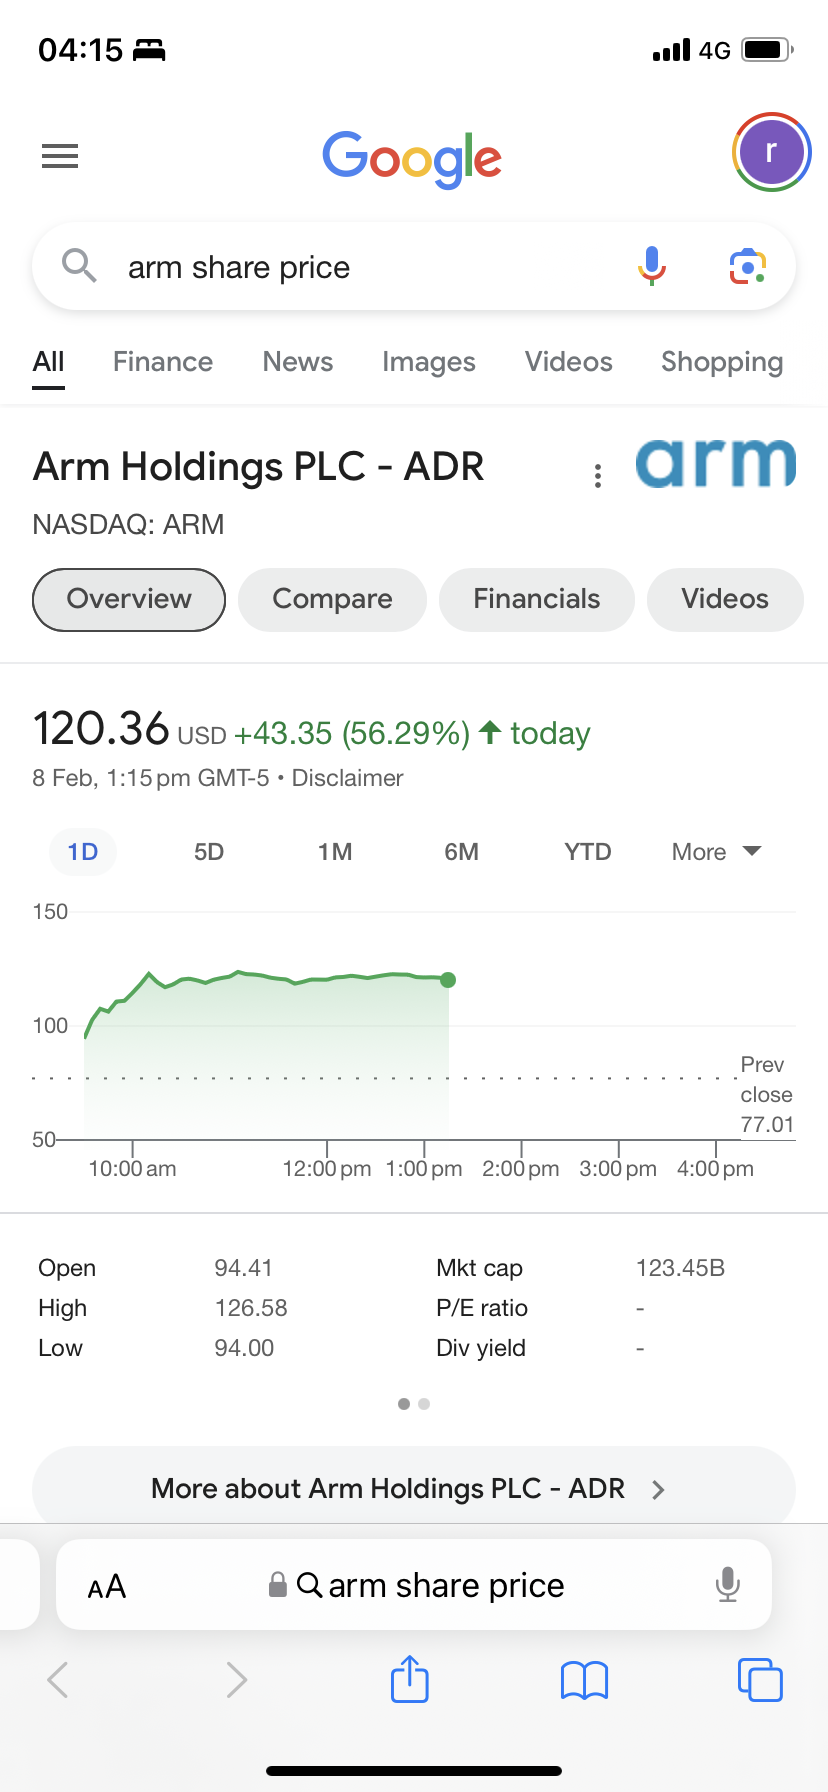The width and height of the screenshot is (828, 1792).
Task: Open the three-dot options for Arm Holdings
Action: point(598,476)
